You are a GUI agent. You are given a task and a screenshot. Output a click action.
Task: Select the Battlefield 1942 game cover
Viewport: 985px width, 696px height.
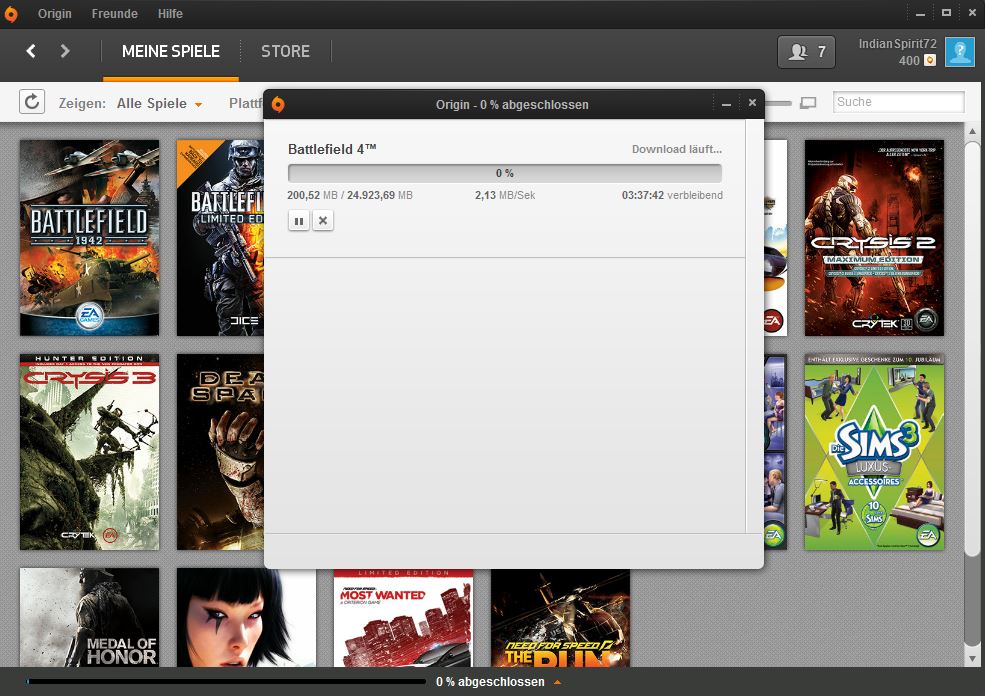pyautogui.click(x=89, y=237)
